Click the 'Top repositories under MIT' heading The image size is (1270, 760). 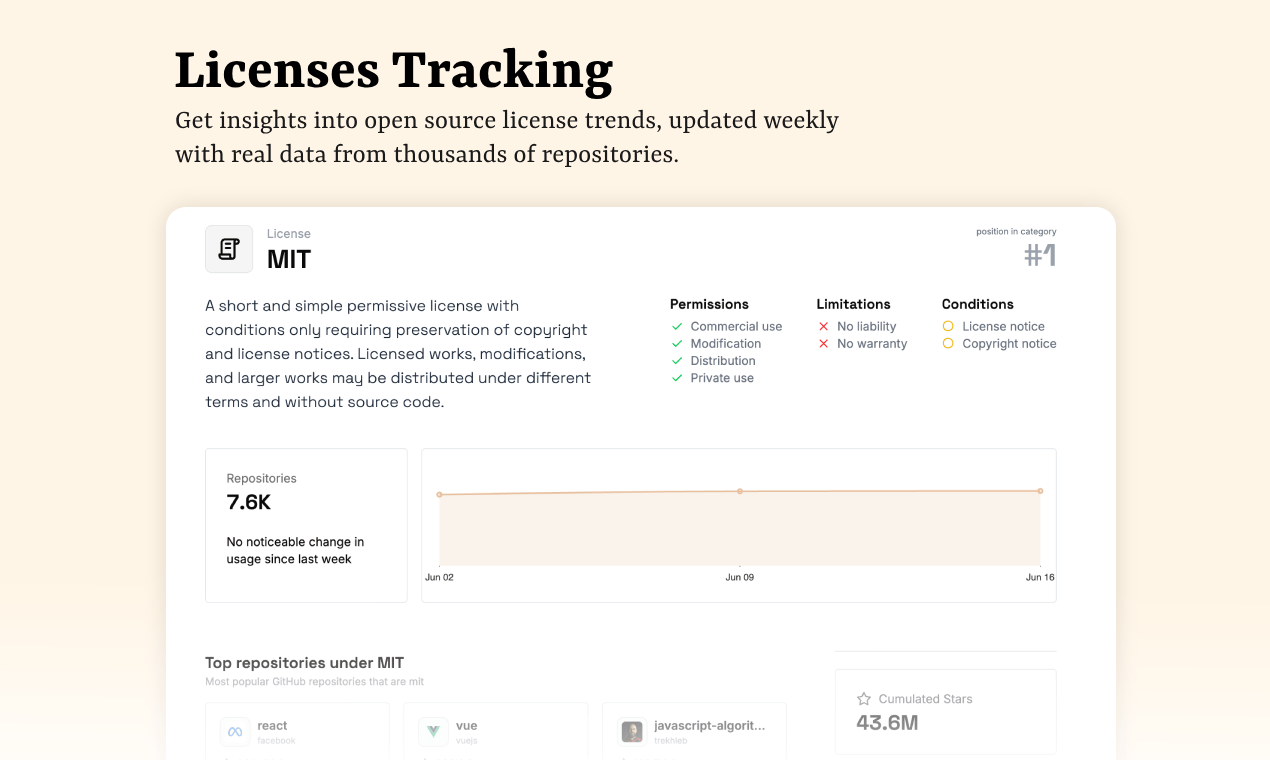tap(304, 662)
